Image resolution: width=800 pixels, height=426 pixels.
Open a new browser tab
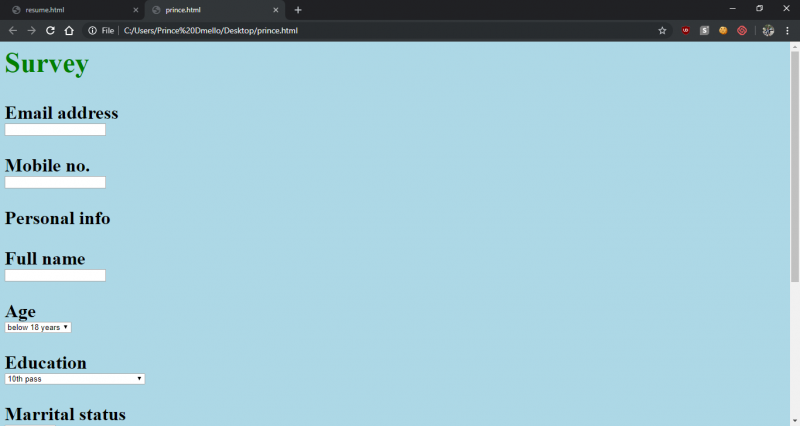tap(298, 10)
